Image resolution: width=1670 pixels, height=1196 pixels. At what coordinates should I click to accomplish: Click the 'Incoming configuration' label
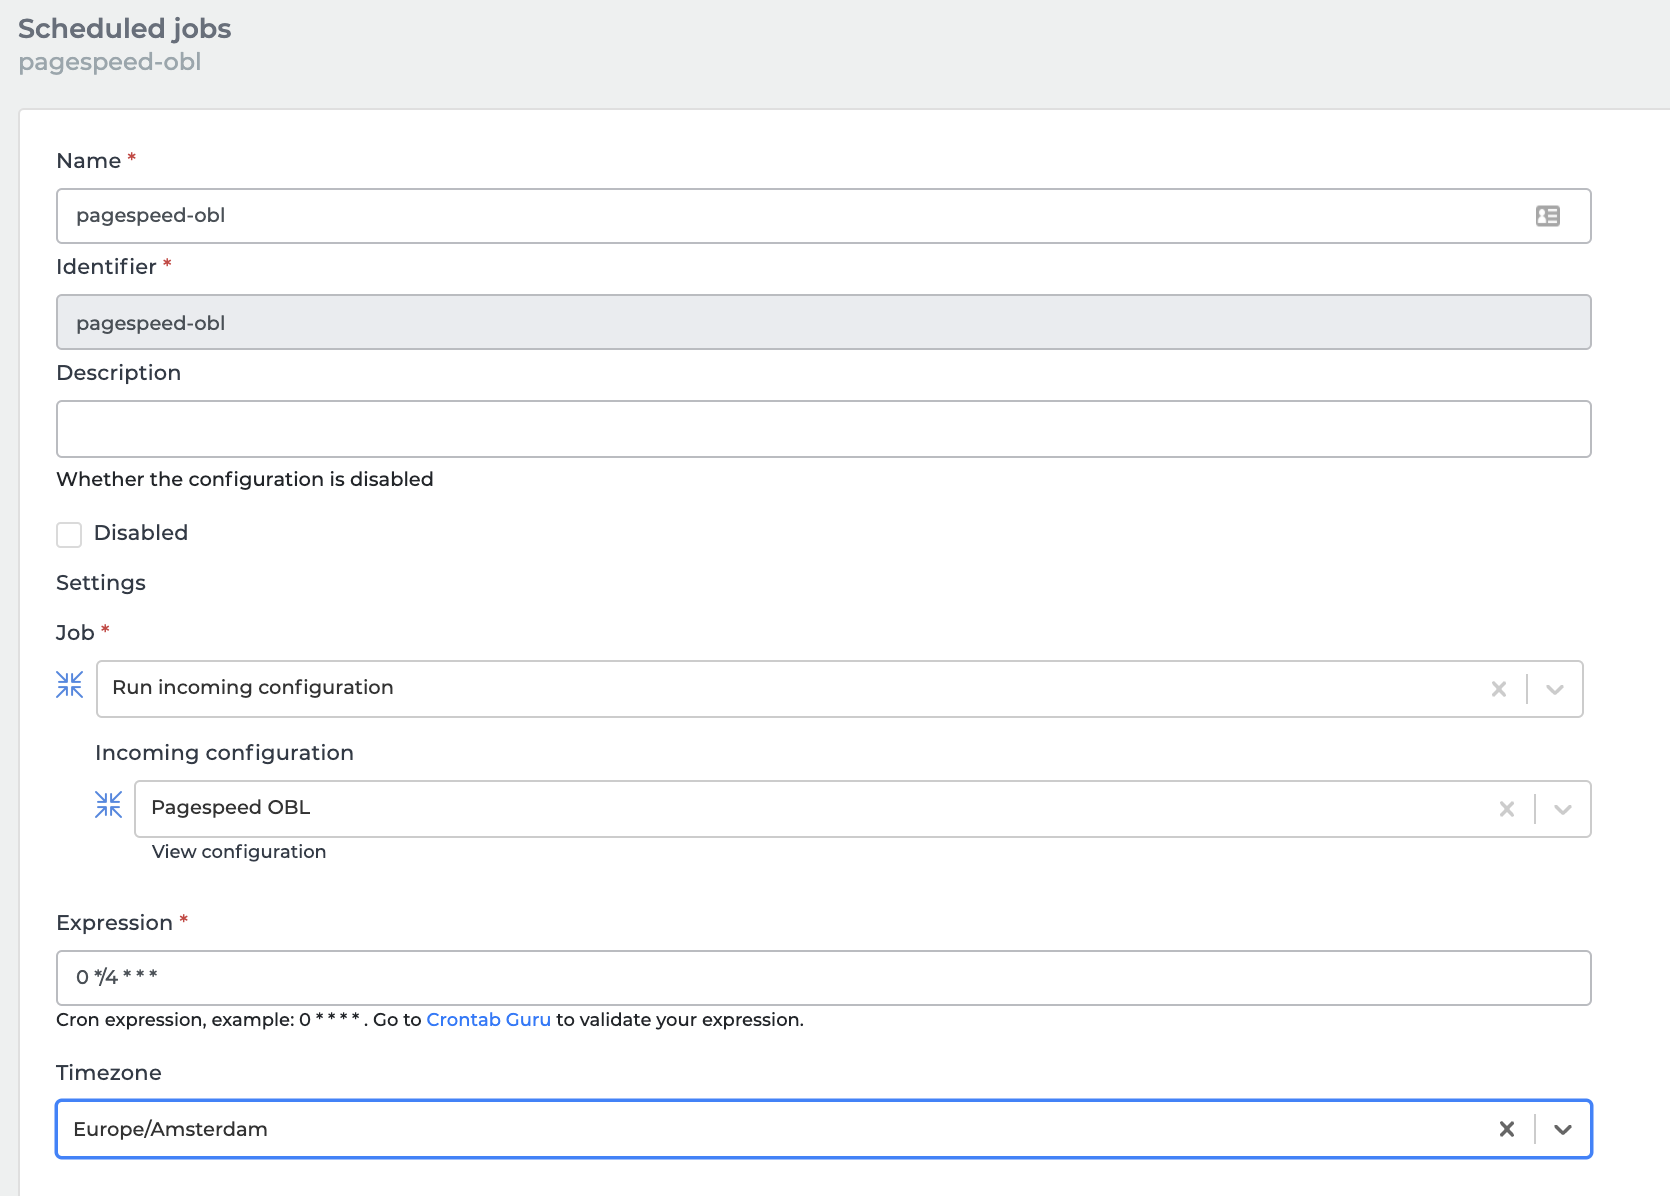point(224,753)
